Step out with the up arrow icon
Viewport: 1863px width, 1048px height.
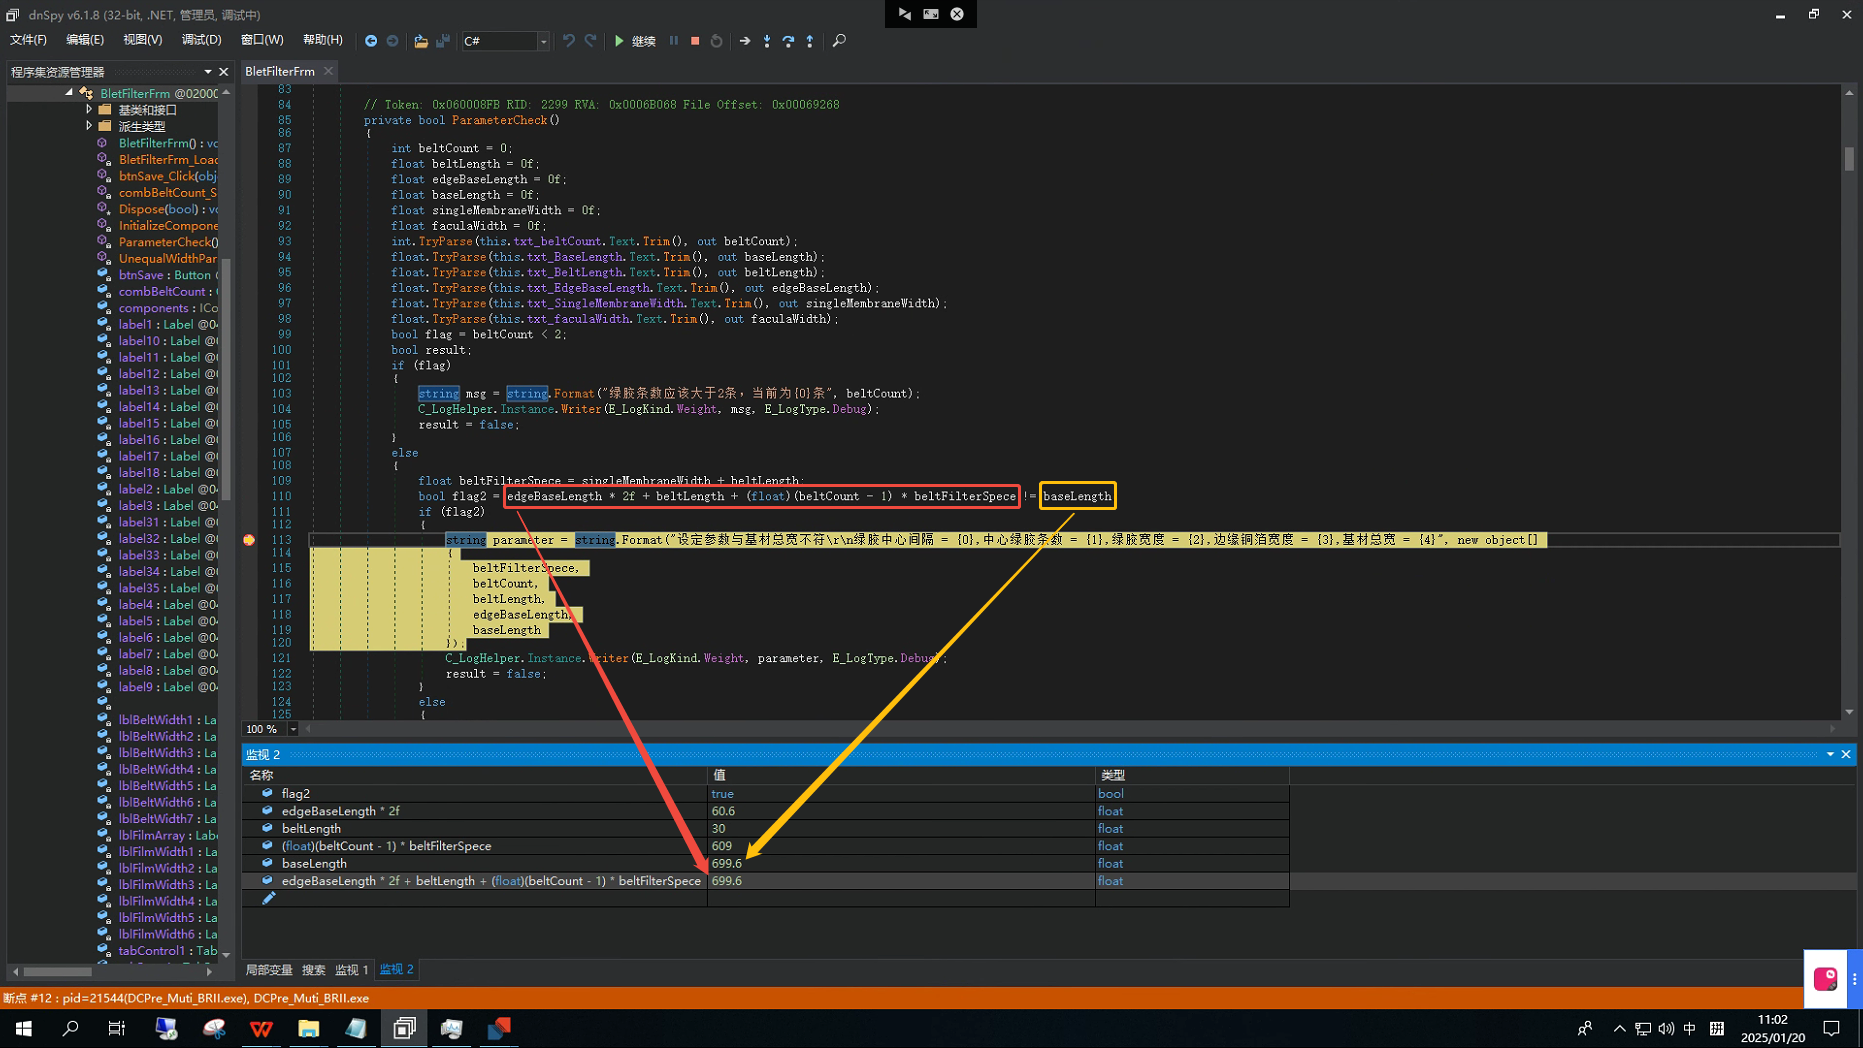pos(810,41)
